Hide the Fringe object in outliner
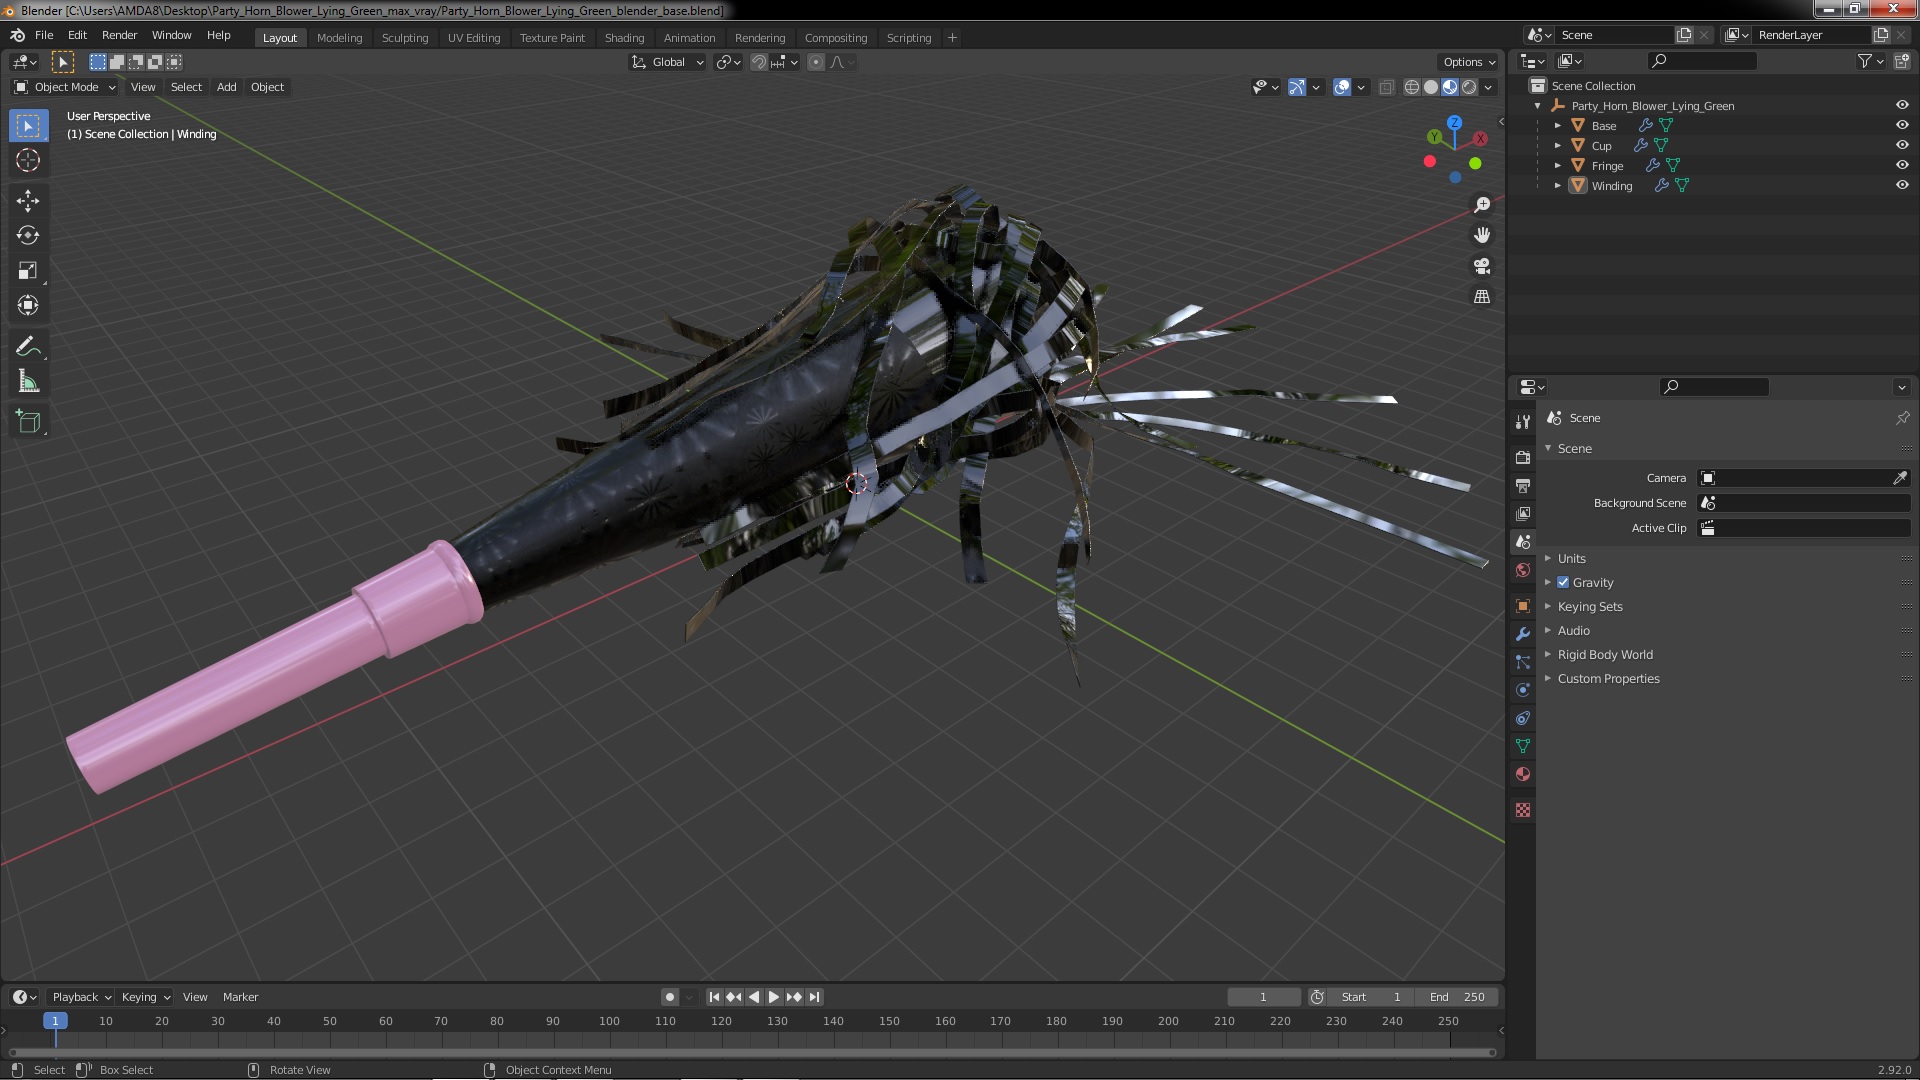 pyautogui.click(x=1902, y=165)
